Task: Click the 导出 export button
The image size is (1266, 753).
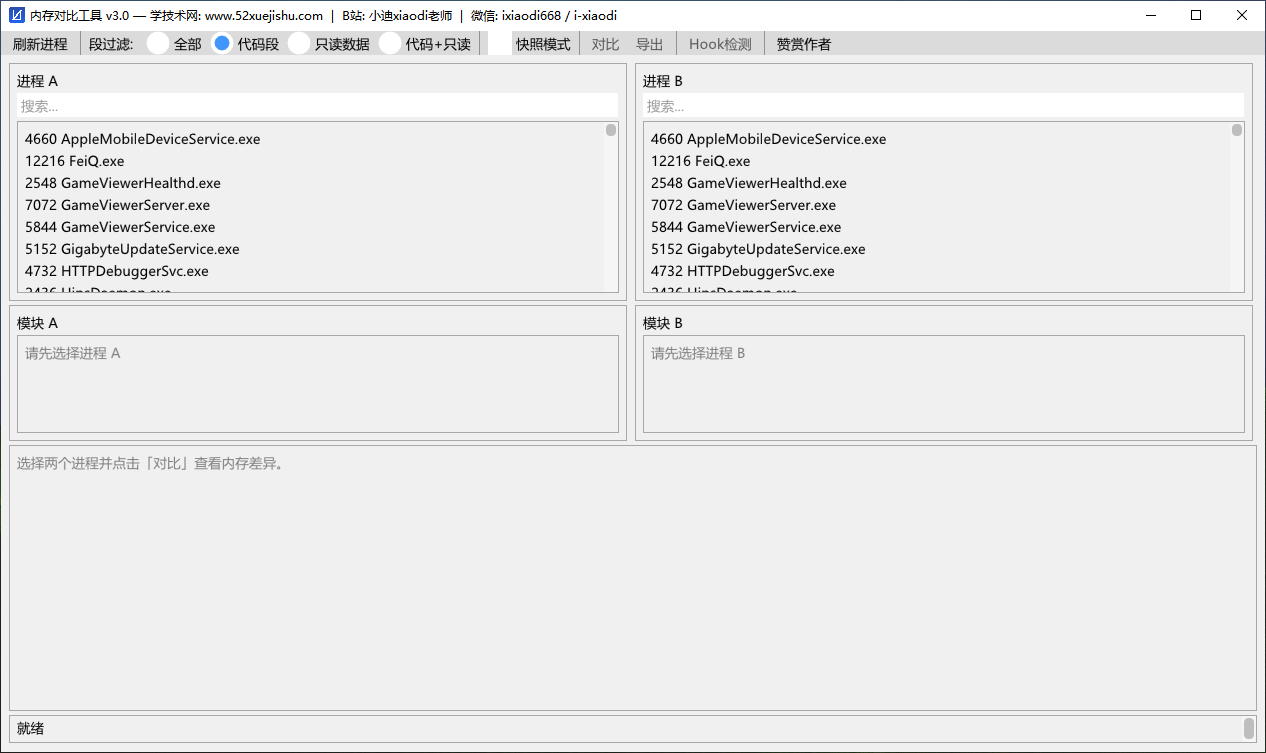Action: [x=650, y=44]
